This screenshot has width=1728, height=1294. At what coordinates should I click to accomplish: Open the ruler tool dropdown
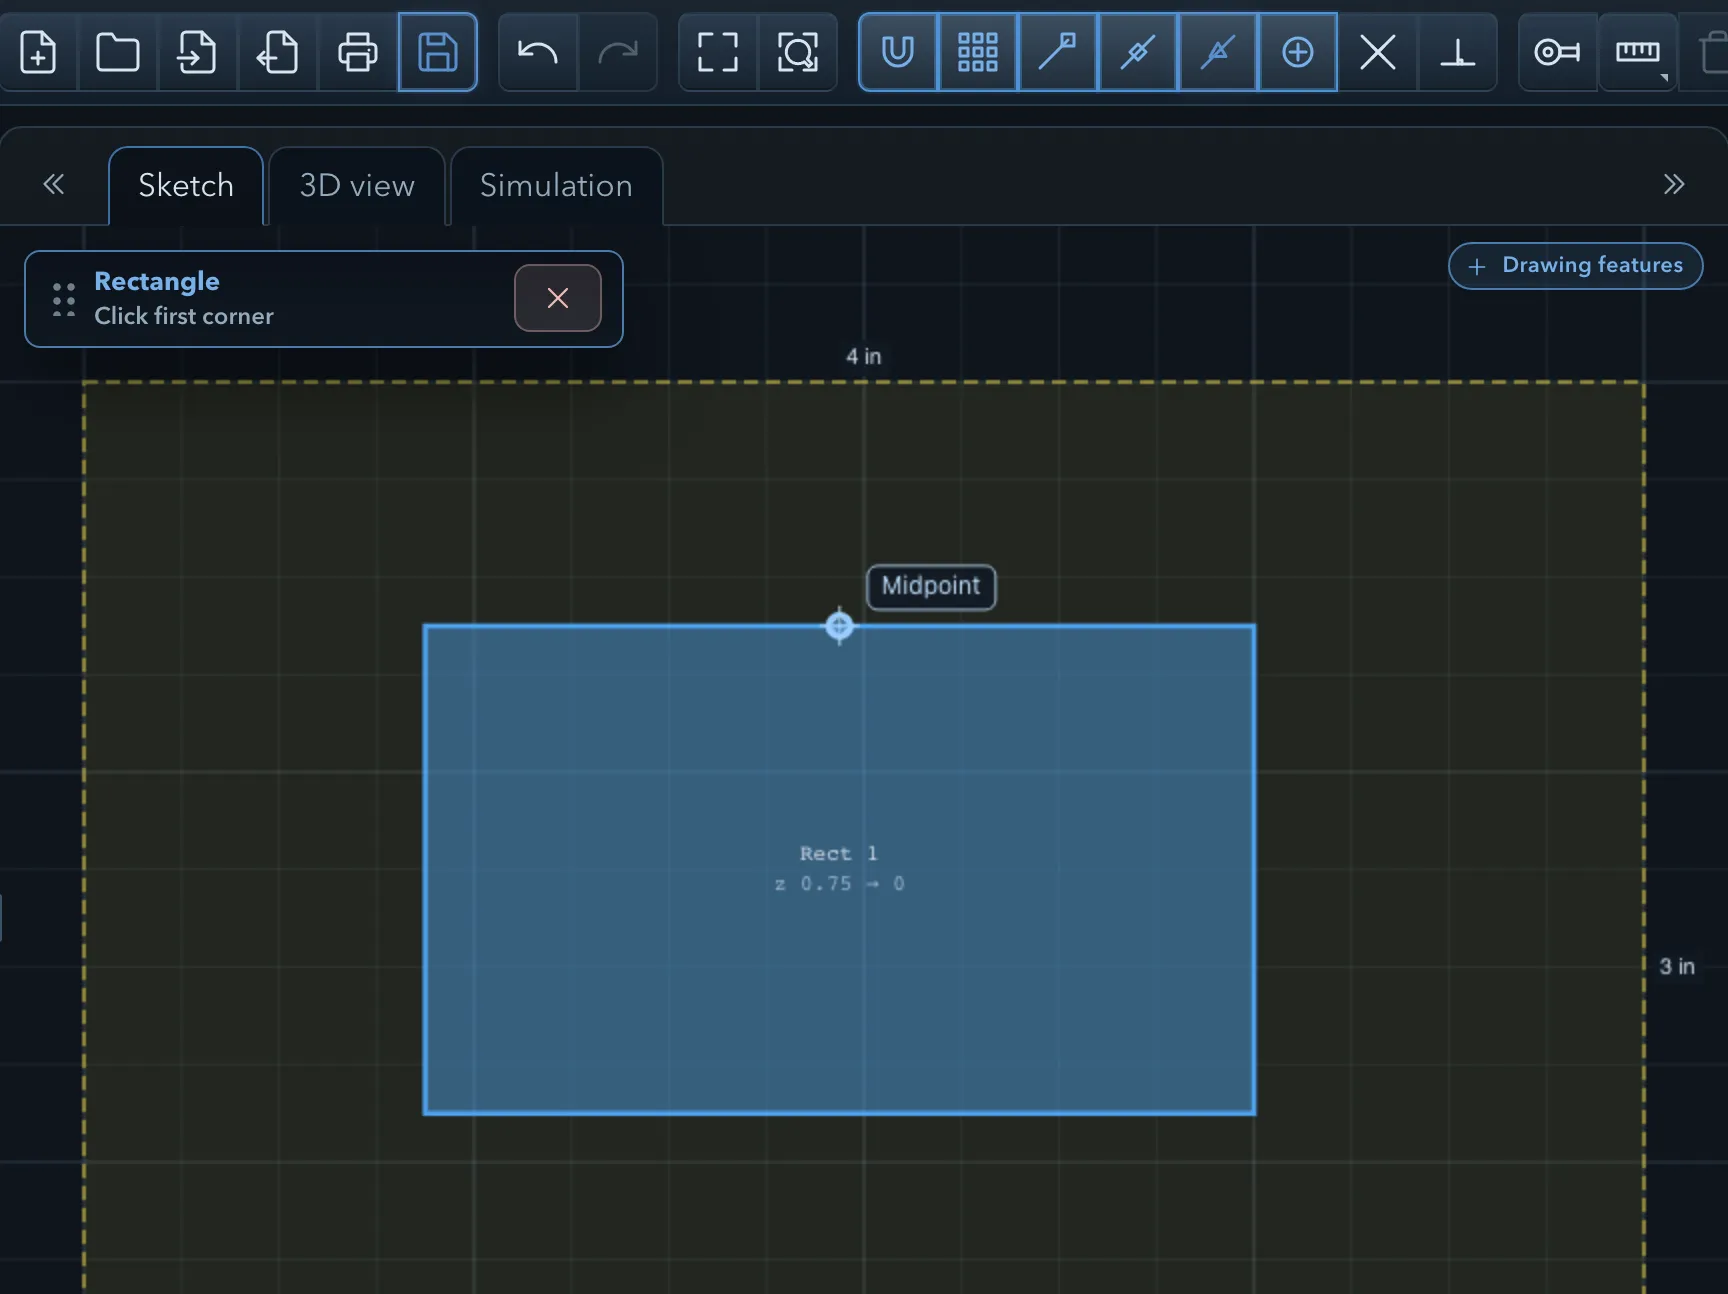coord(1638,52)
